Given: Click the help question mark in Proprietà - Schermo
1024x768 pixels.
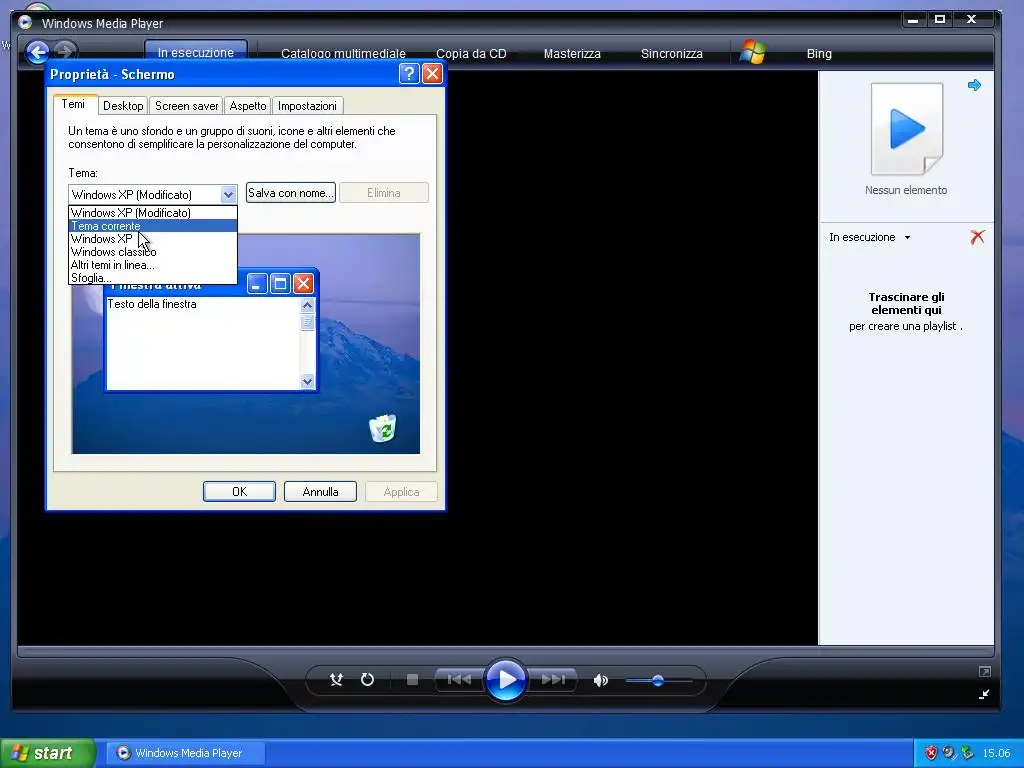Looking at the screenshot, I should [x=409, y=73].
